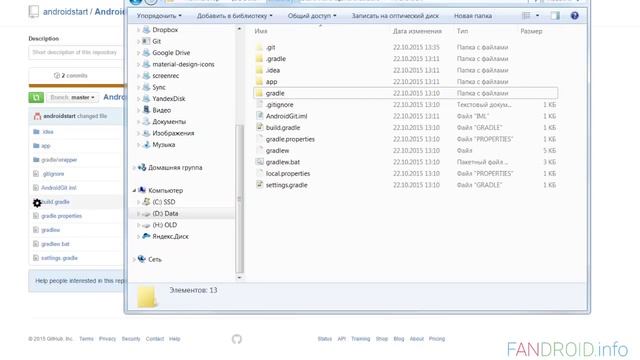640x360 pixels.
Task: Click the Dropbox icon in navigation pane
Action: (146, 30)
